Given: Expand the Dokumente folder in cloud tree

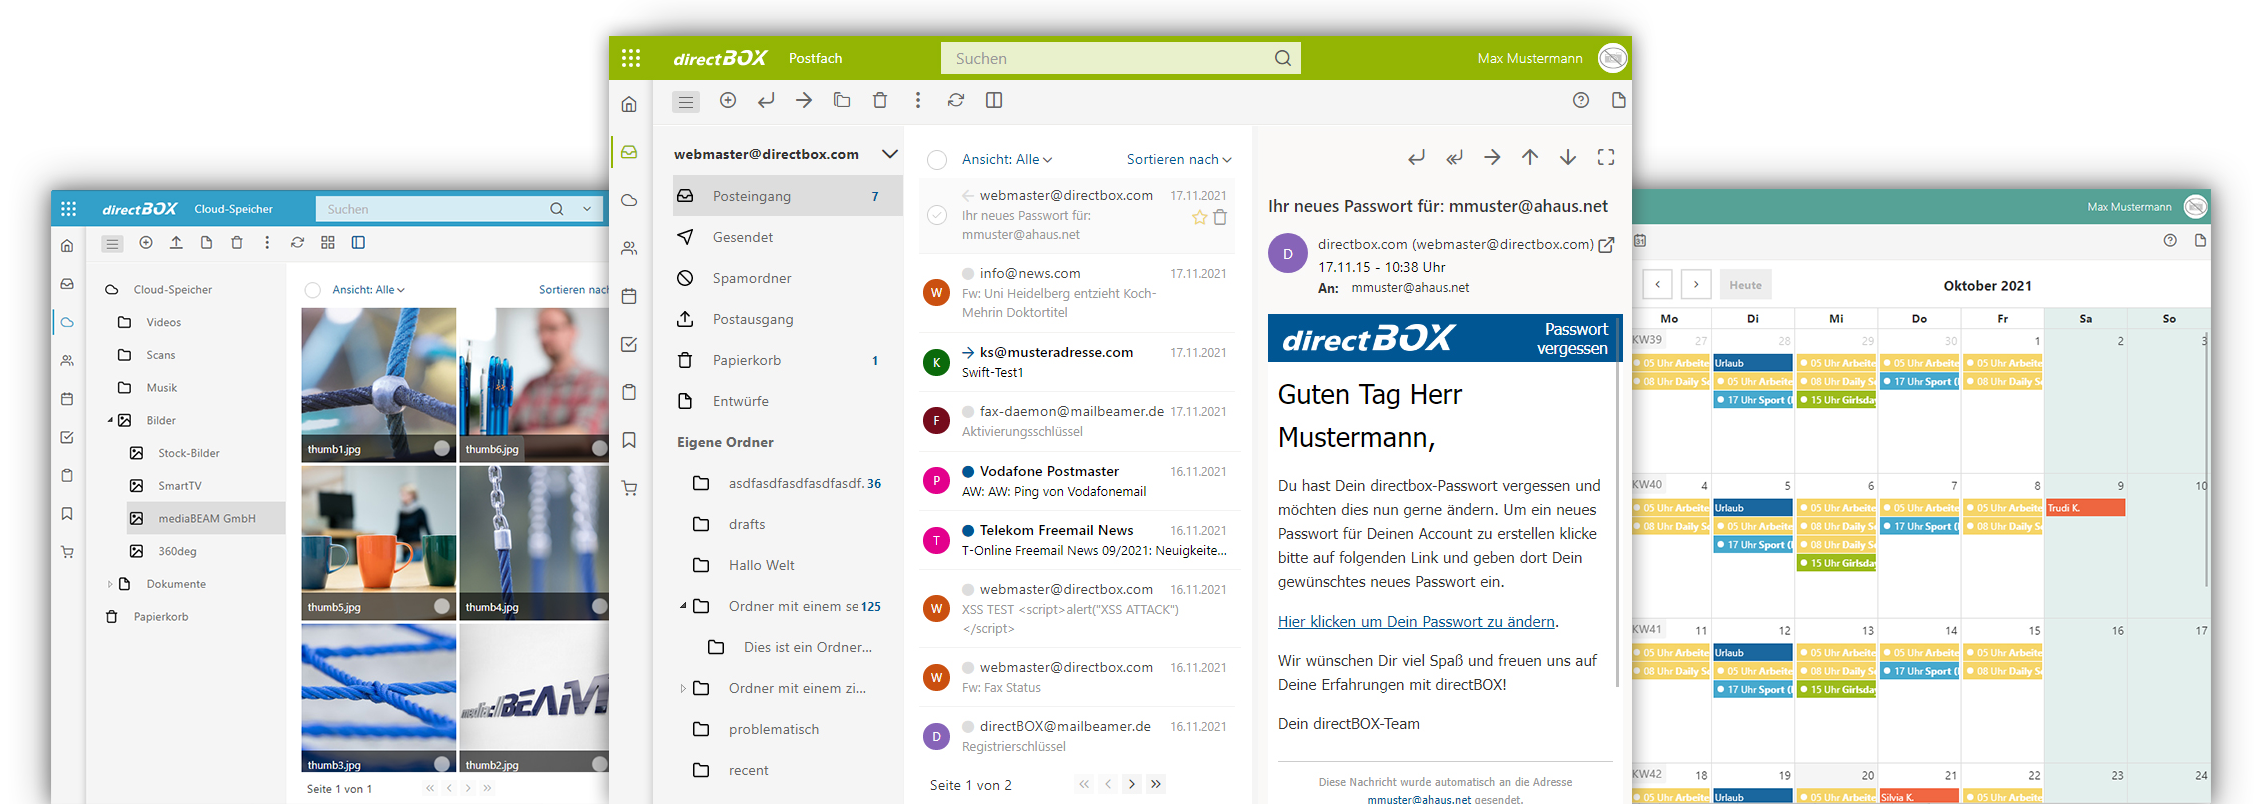Looking at the screenshot, I should point(110,584).
